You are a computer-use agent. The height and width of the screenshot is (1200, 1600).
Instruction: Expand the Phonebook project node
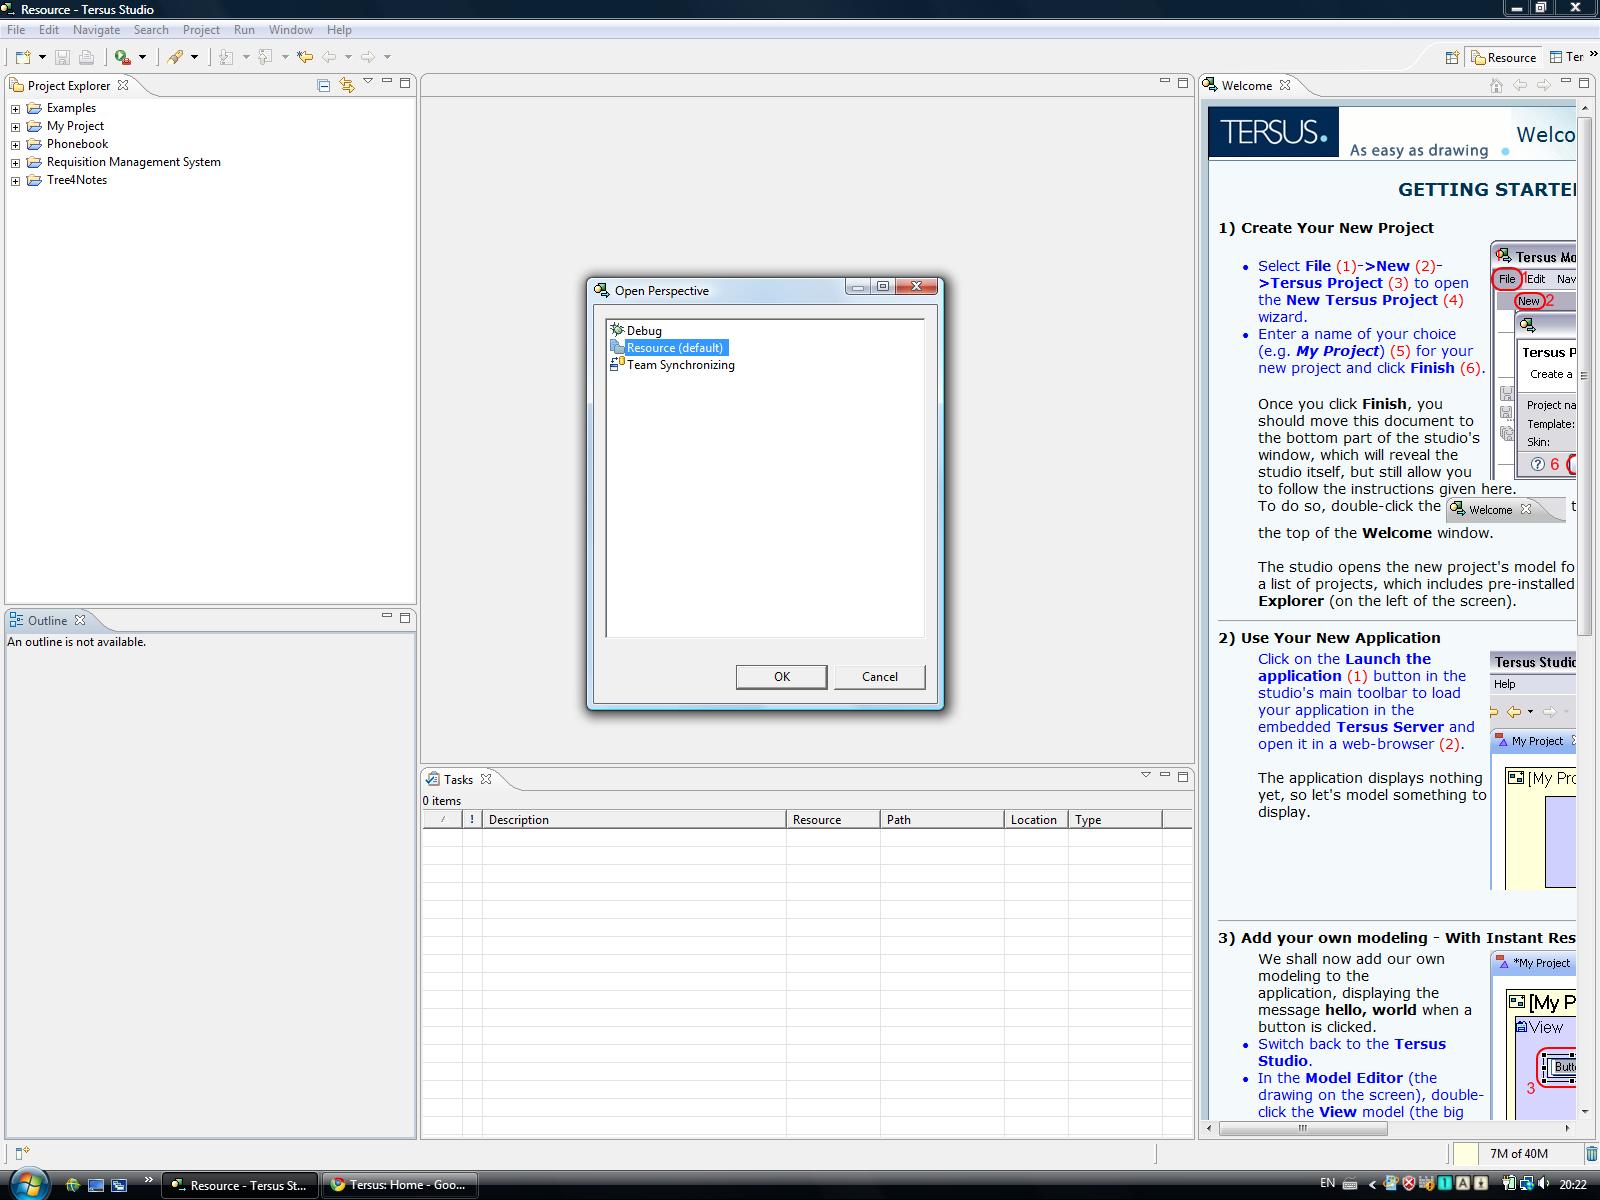click(x=15, y=145)
